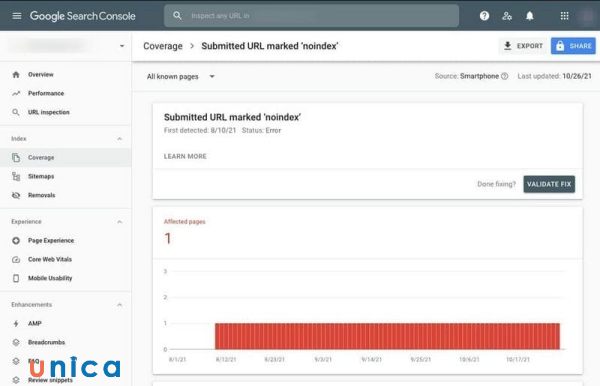Collapse the Experience section
600x386 pixels.
[119, 222]
